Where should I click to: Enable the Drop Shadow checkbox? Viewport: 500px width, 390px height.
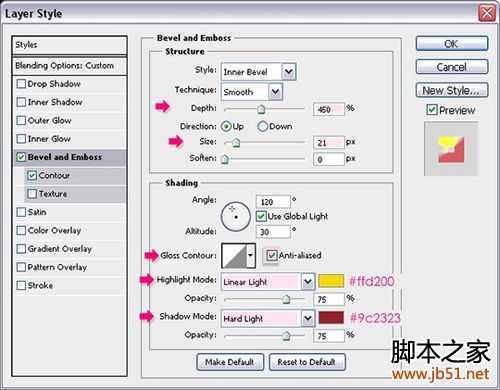coord(21,84)
